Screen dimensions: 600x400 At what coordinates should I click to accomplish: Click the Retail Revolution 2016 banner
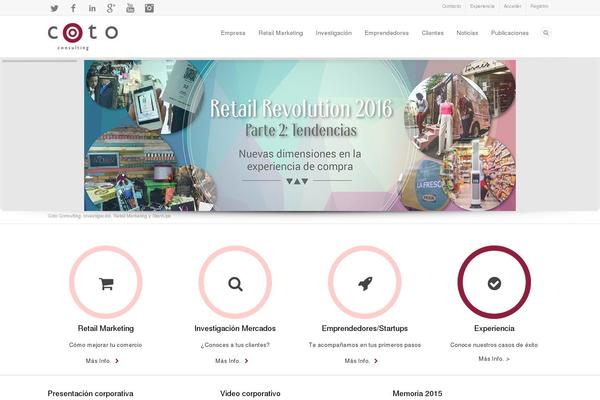300,135
